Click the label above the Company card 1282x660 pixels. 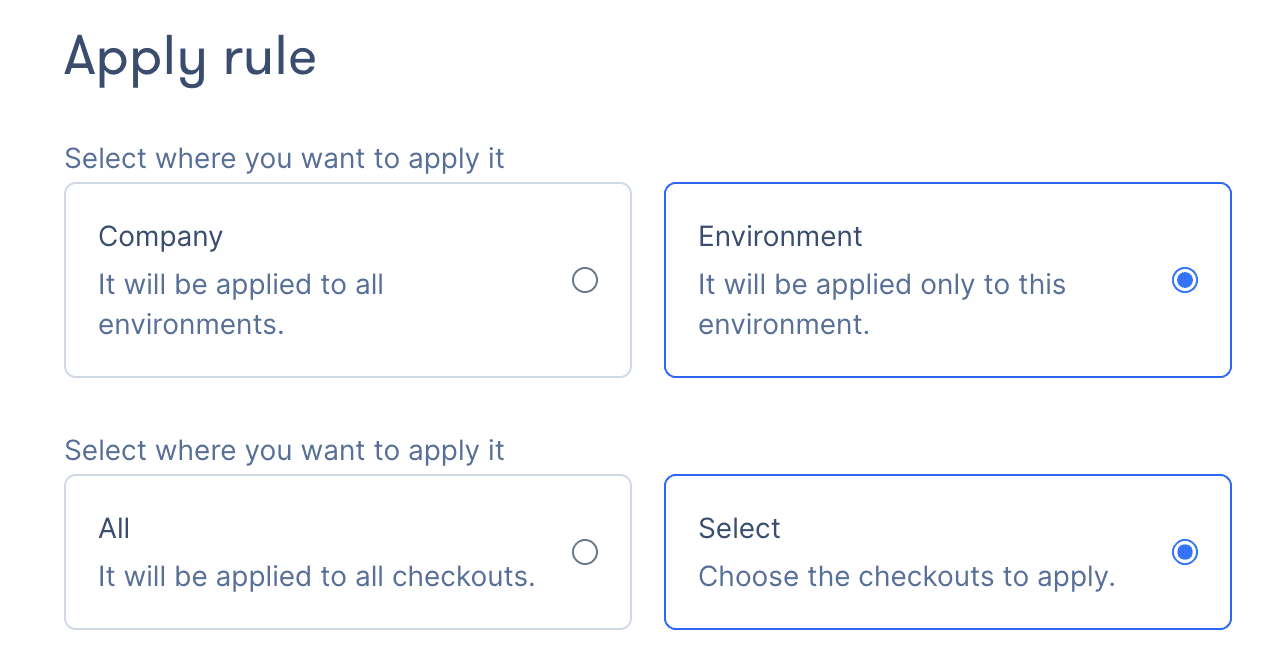pos(284,159)
